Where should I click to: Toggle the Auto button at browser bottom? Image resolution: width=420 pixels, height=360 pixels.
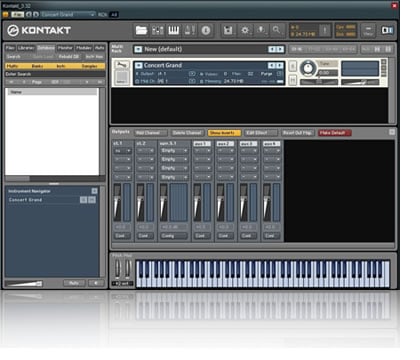click(x=74, y=283)
